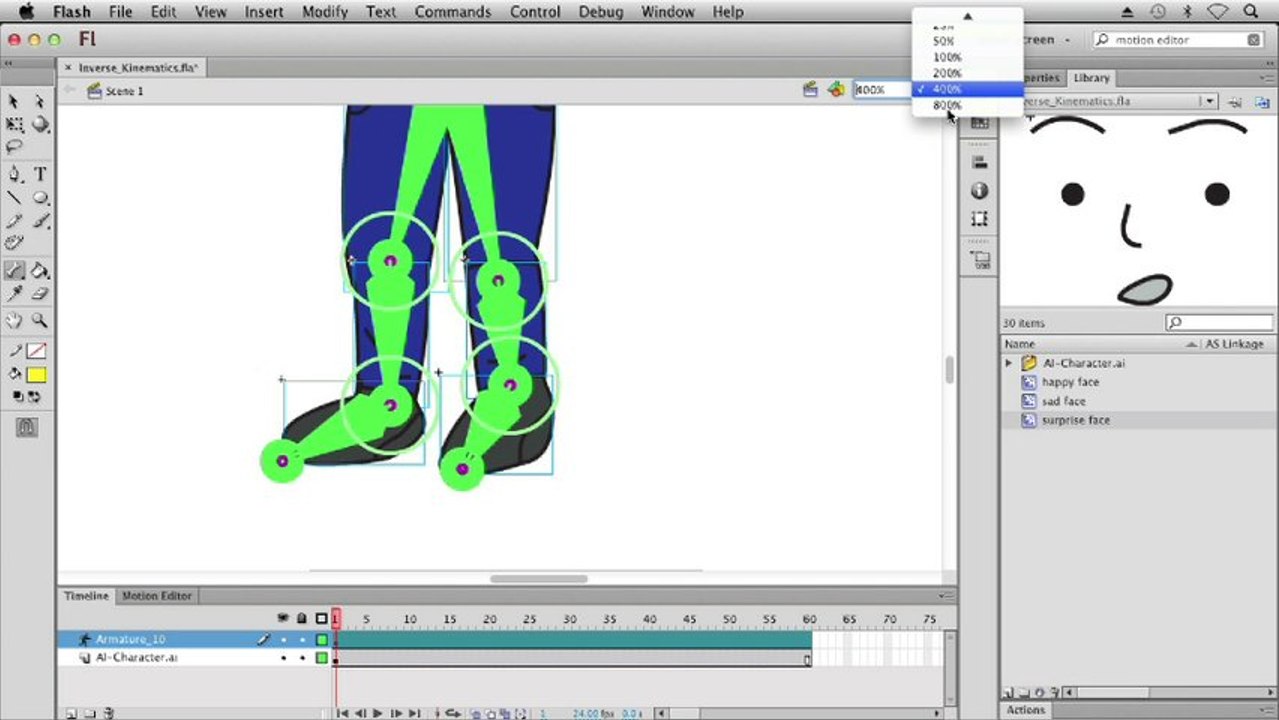Open the Modify menu

click(x=324, y=12)
